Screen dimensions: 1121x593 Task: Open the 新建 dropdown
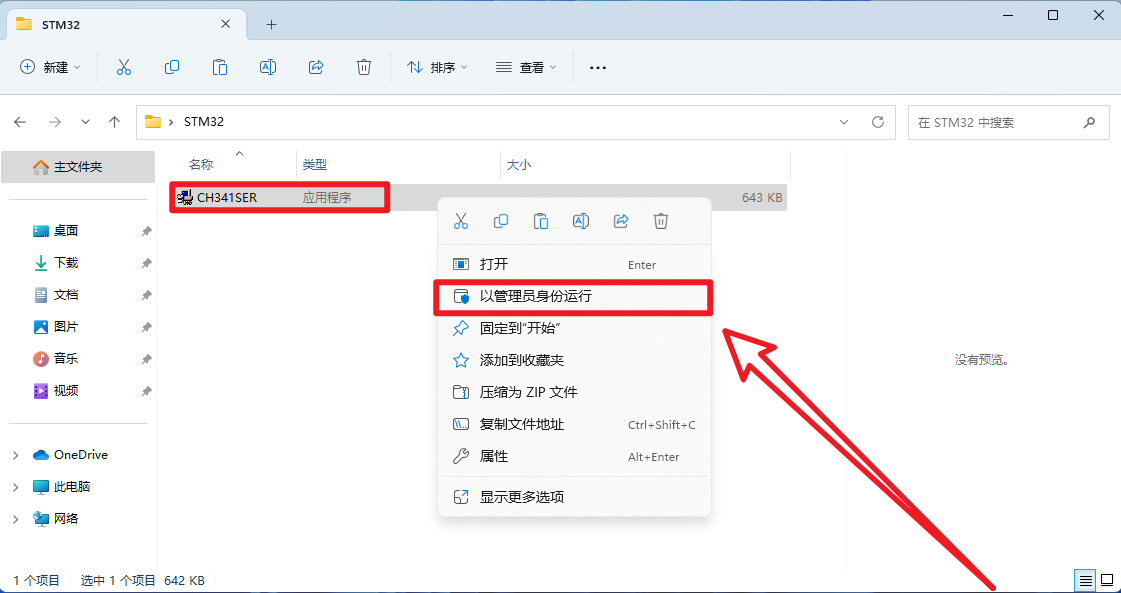point(50,67)
